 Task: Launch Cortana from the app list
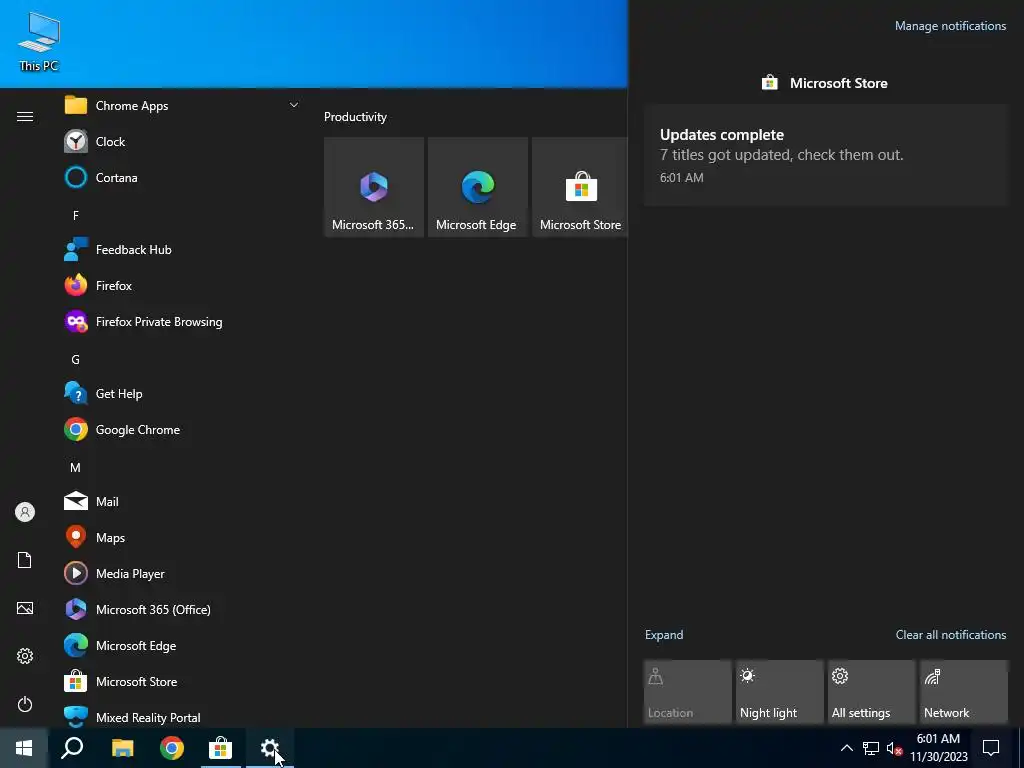coord(182,178)
